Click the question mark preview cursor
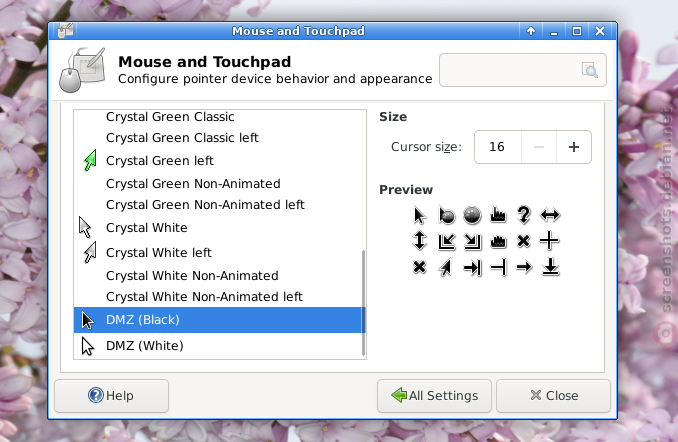This screenshot has height=442, width=678. tap(524, 215)
